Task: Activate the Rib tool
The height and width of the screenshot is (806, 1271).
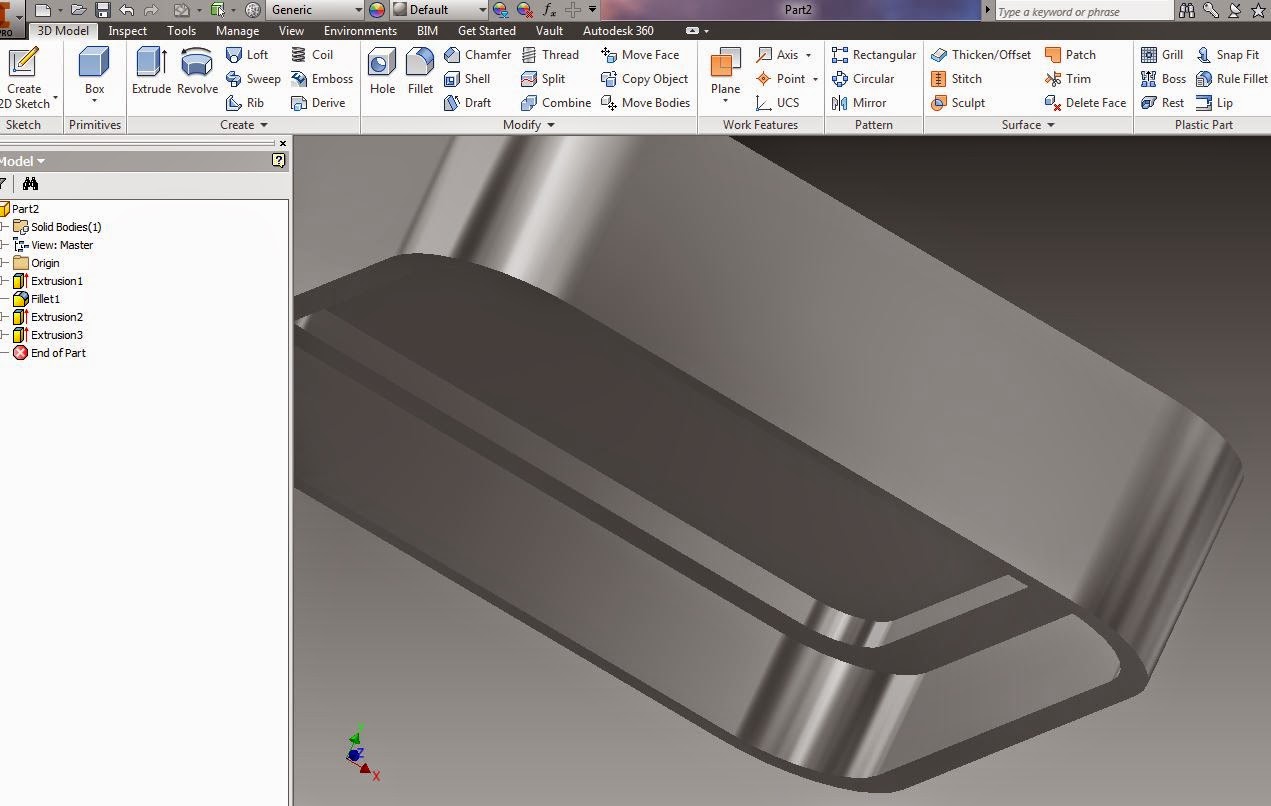Action: [x=245, y=103]
